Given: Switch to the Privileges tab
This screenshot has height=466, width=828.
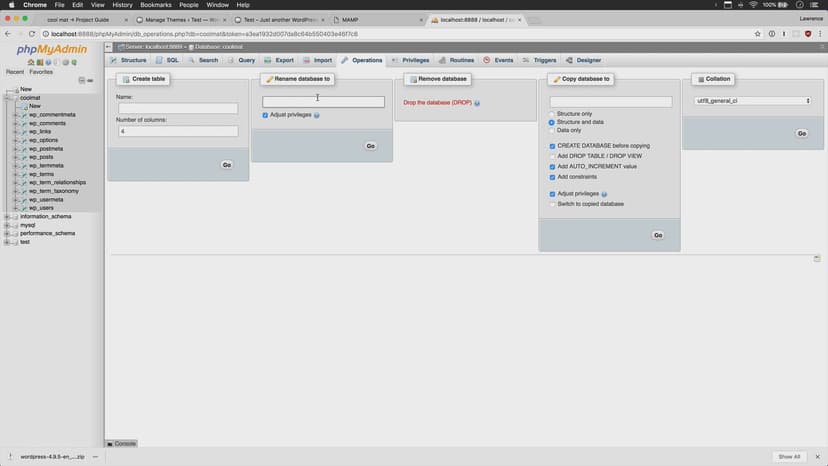Looking at the screenshot, I should pos(410,60).
